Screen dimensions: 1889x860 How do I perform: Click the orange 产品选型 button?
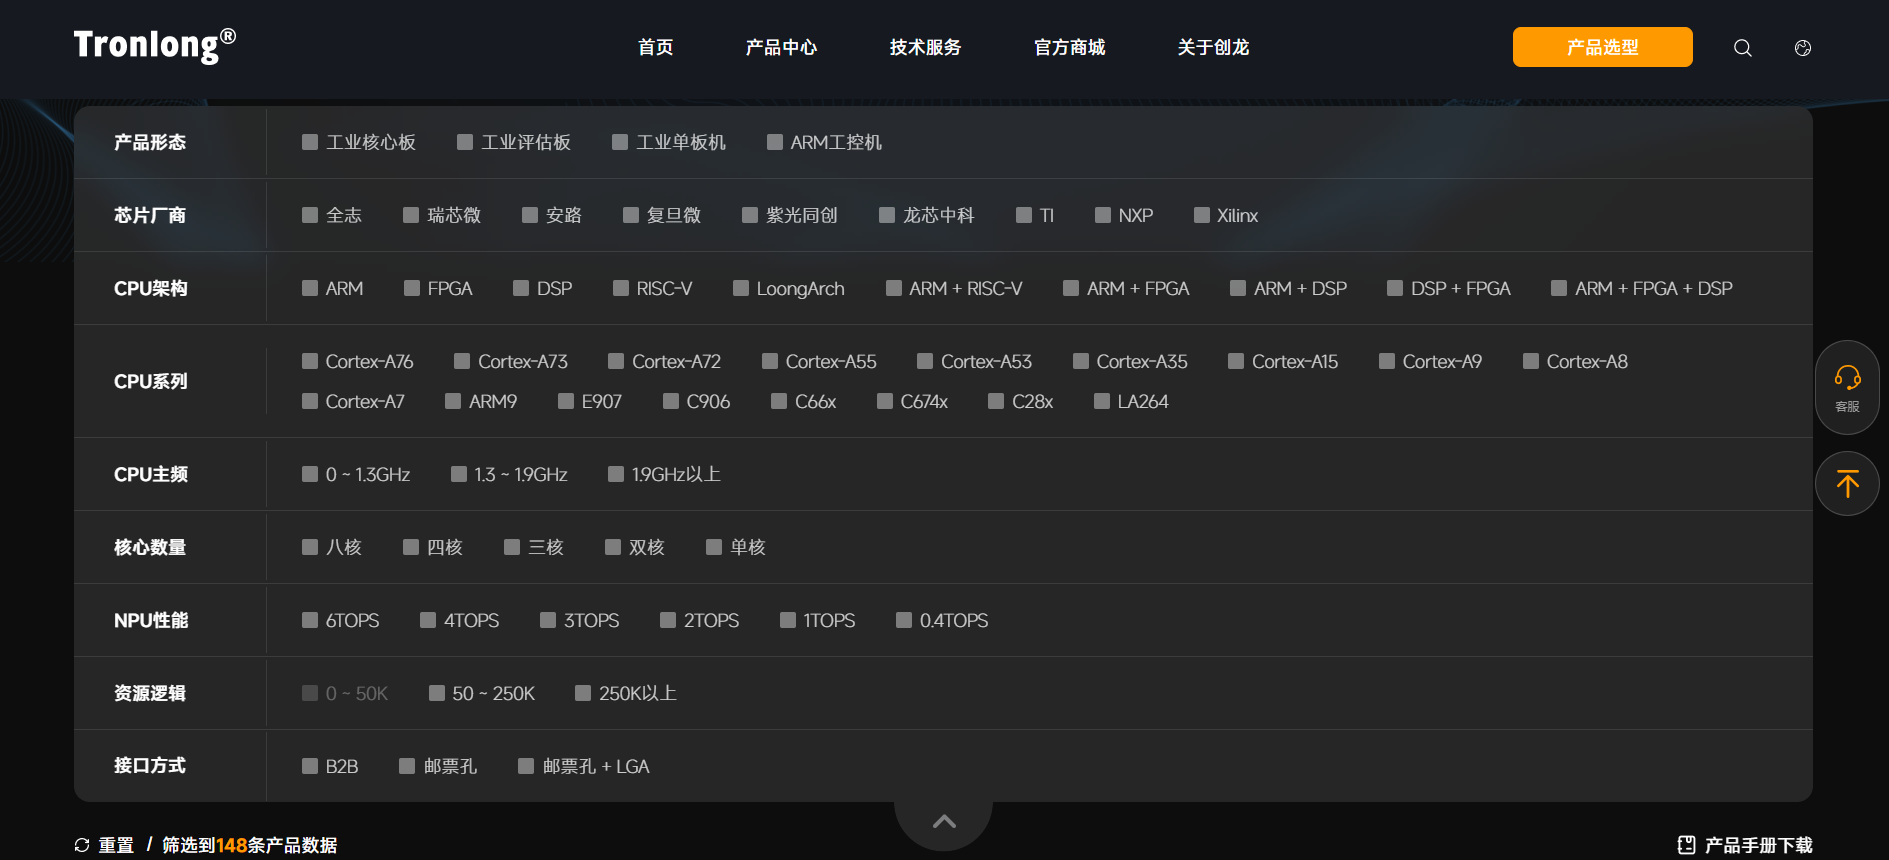point(1603,47)
